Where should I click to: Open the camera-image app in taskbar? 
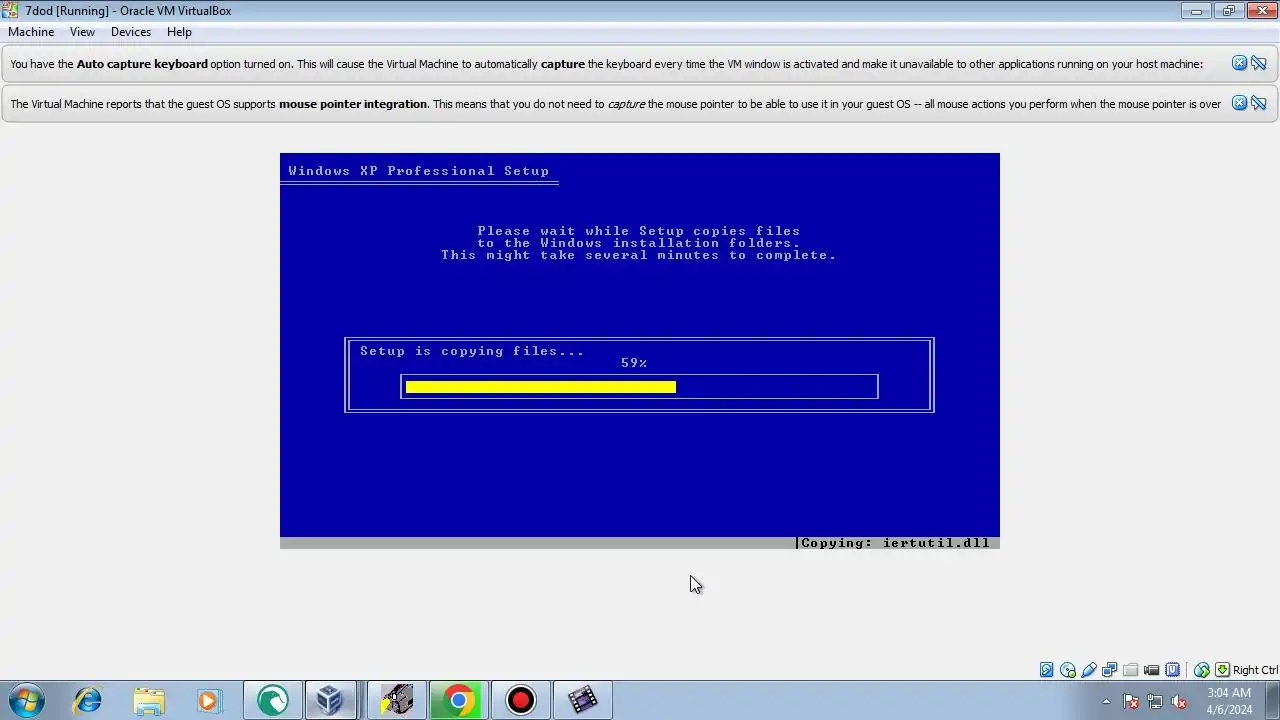pos(397,700)
